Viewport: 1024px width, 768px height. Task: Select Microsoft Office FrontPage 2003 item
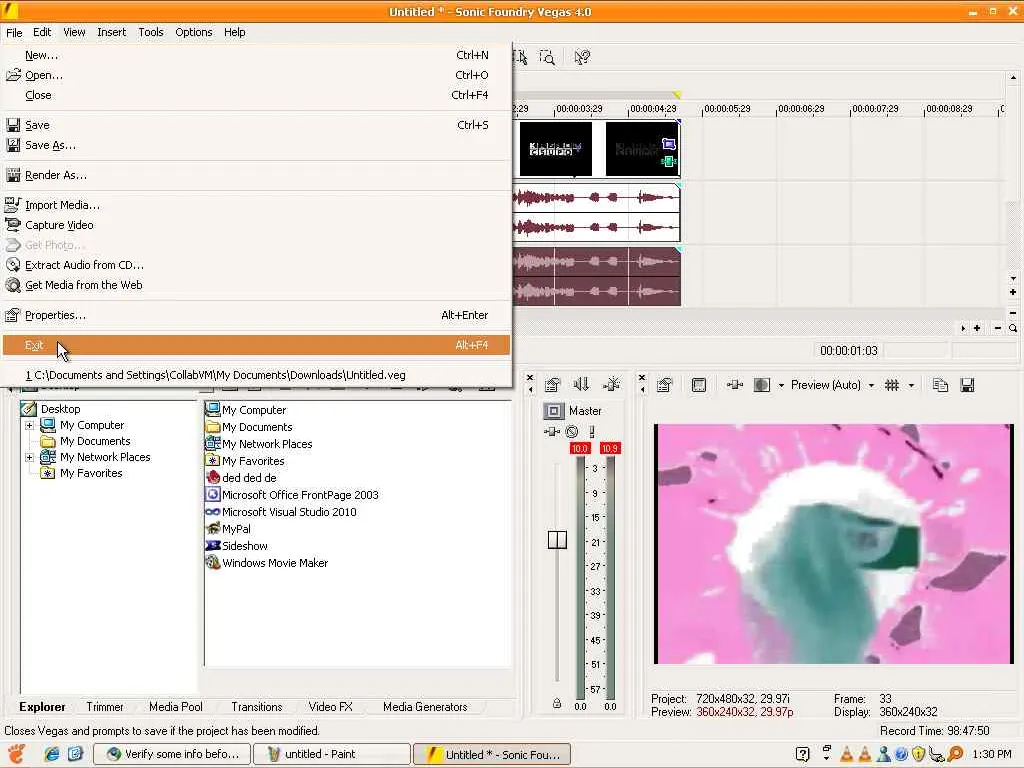coord(300,495)
